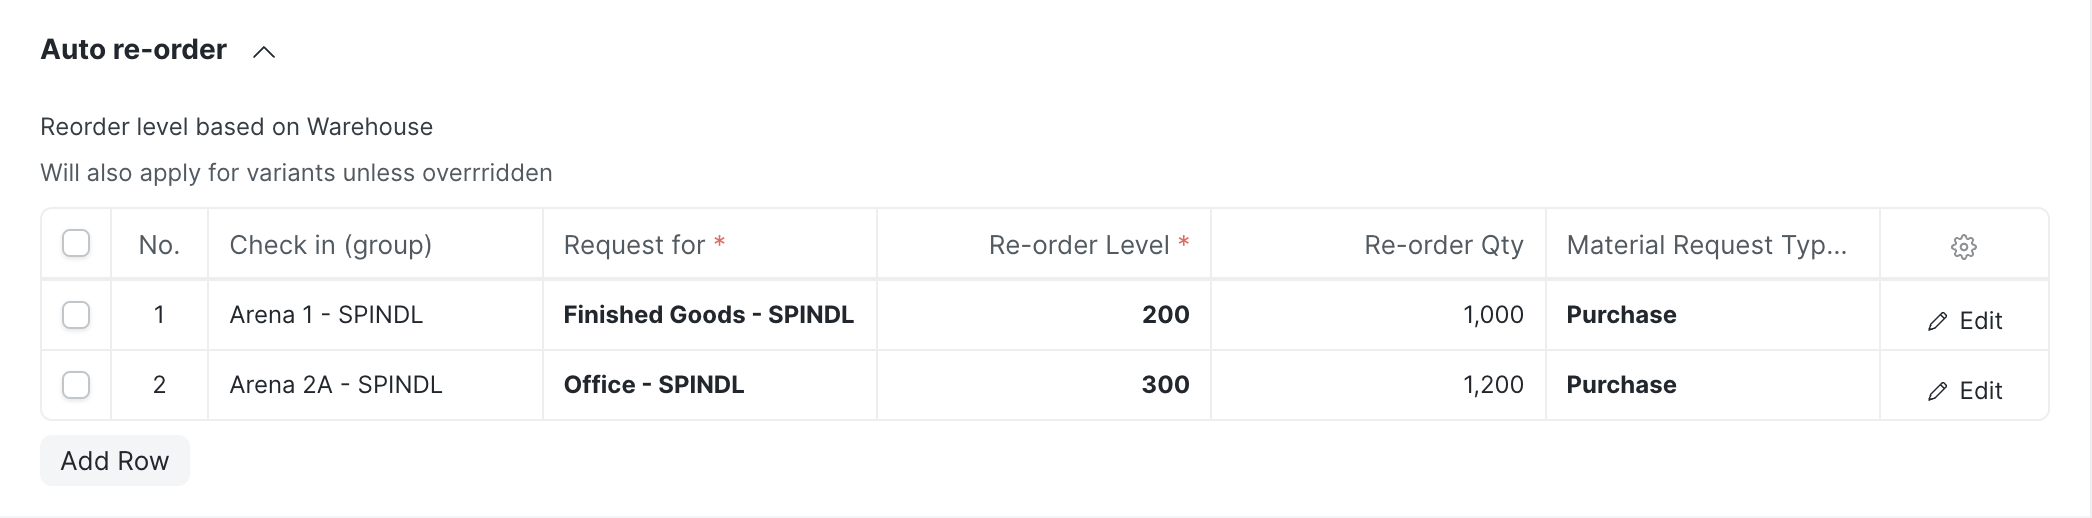Change row 1 Purchase material request type
Screen dimensions: 2092x518
tap(1621, 315)
